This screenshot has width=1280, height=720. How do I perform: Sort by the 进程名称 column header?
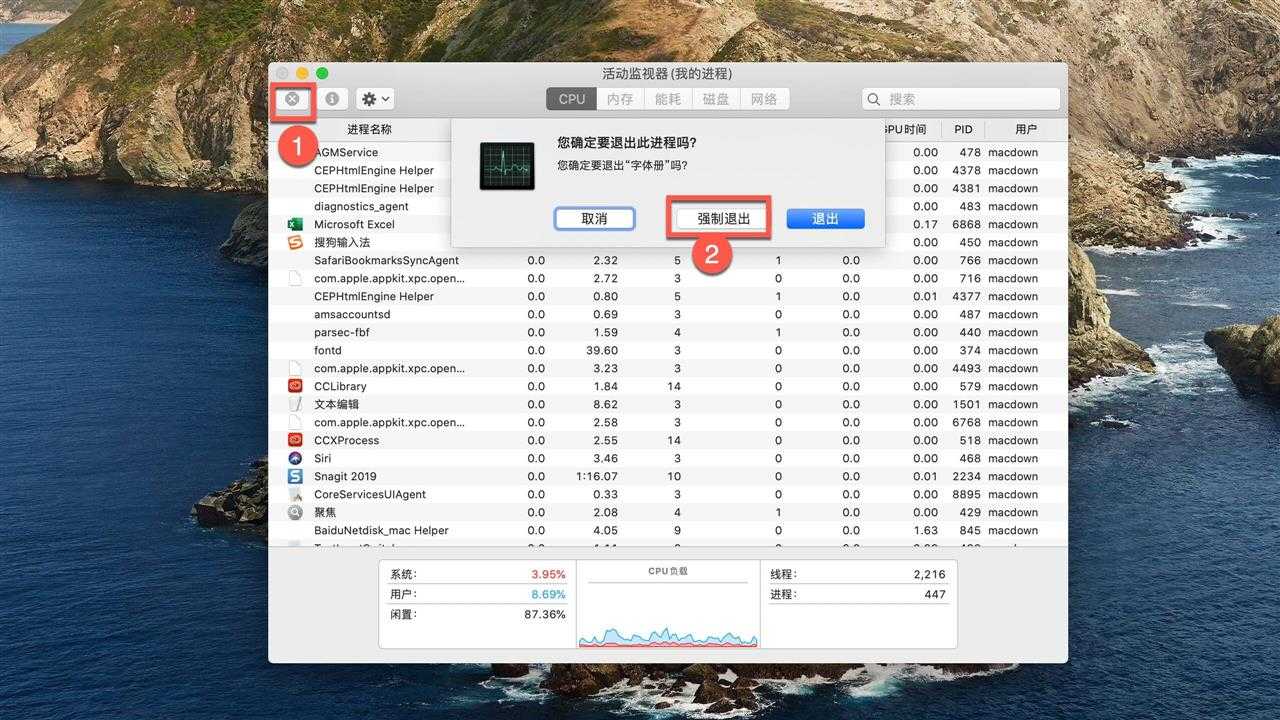[x=369, y=130]
